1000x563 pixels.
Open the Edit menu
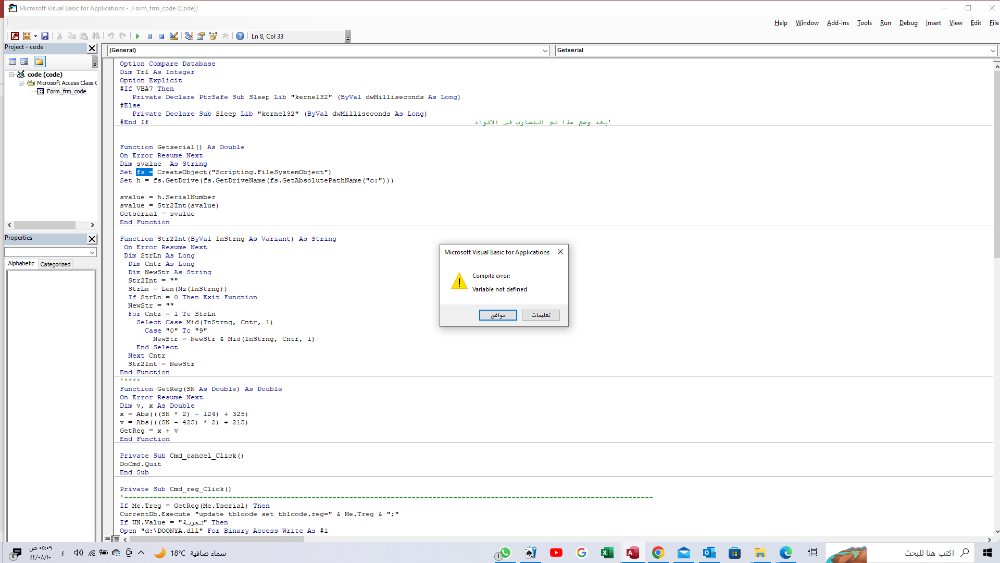[976, 23]
